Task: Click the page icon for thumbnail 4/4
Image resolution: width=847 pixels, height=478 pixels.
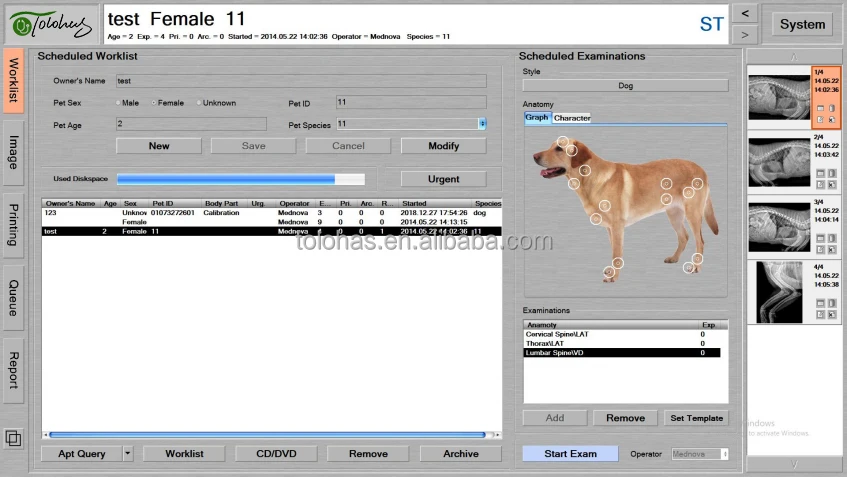Action: click(832, 303)
